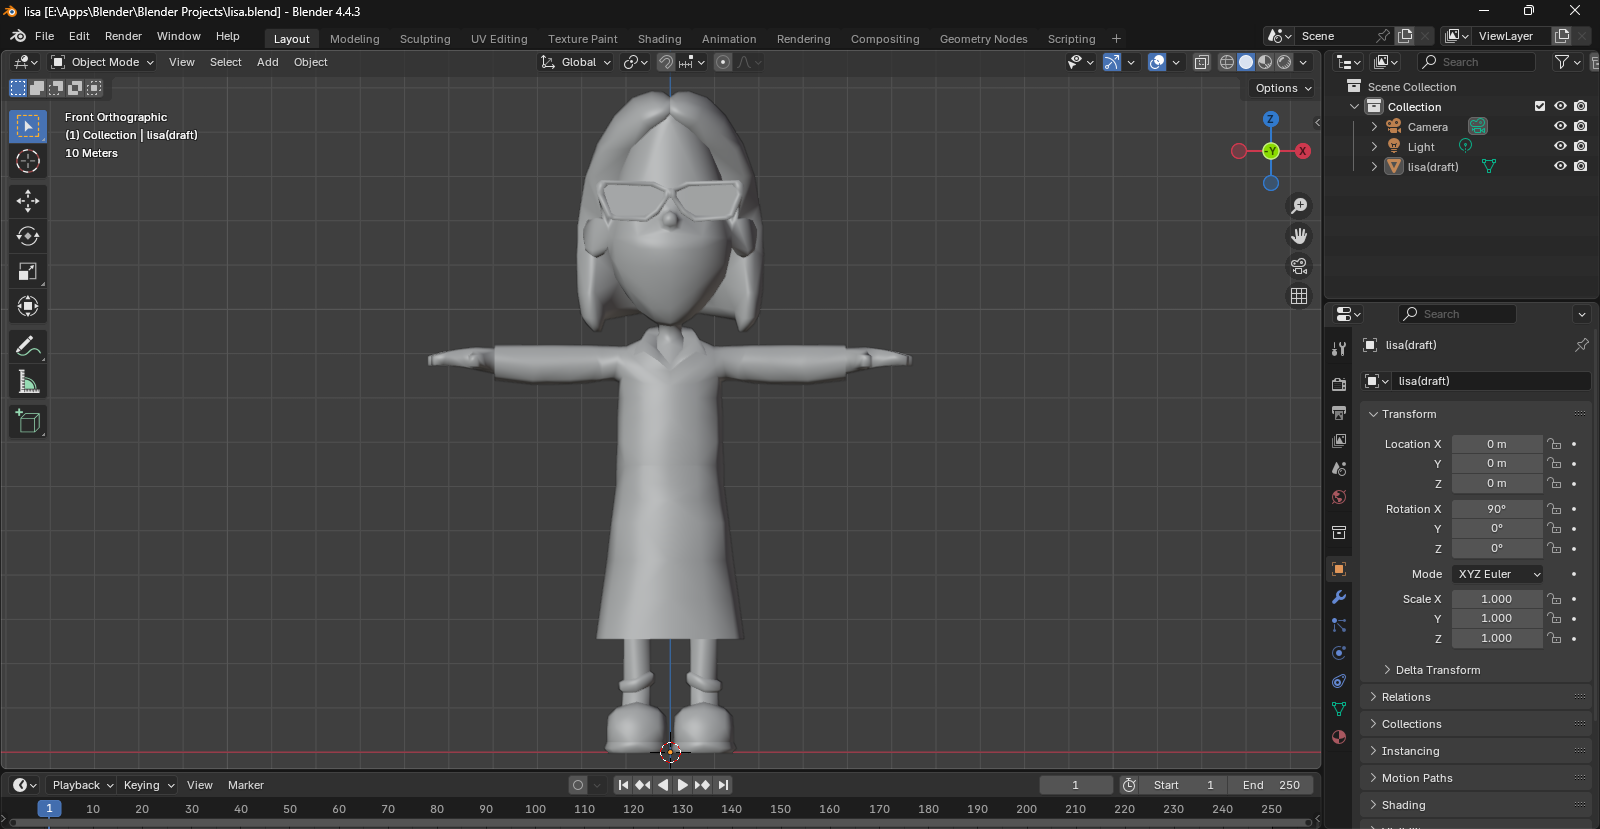The image size is (1600, 829).
Task: Open the viewport Add menu
Action: (268, 62)
